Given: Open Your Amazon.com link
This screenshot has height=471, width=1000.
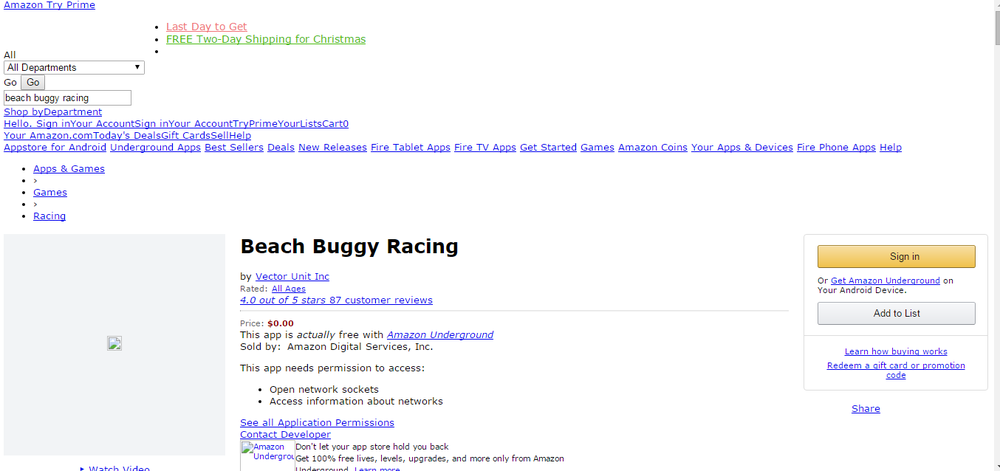Looking at the screenshot, I should pyautogui.click(x=48, y=136).
